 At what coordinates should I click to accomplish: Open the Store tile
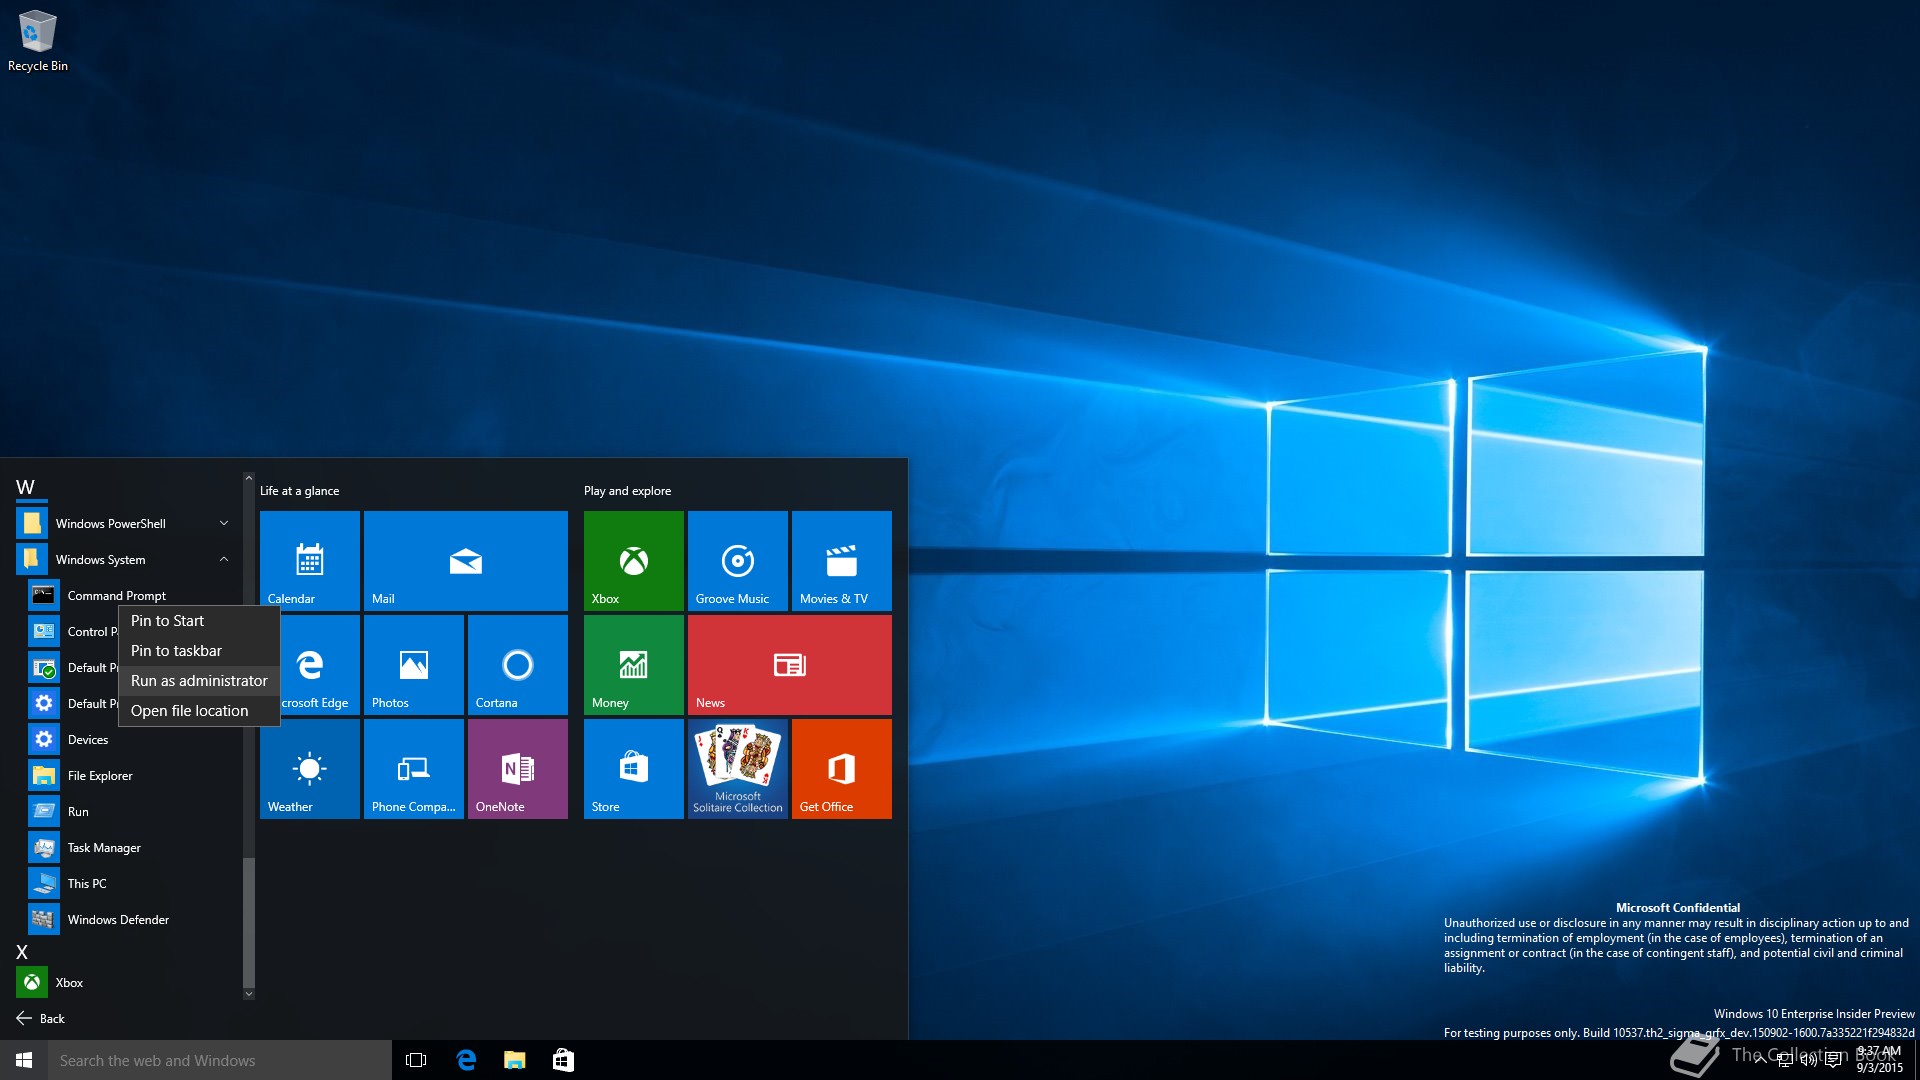(634, 769)
